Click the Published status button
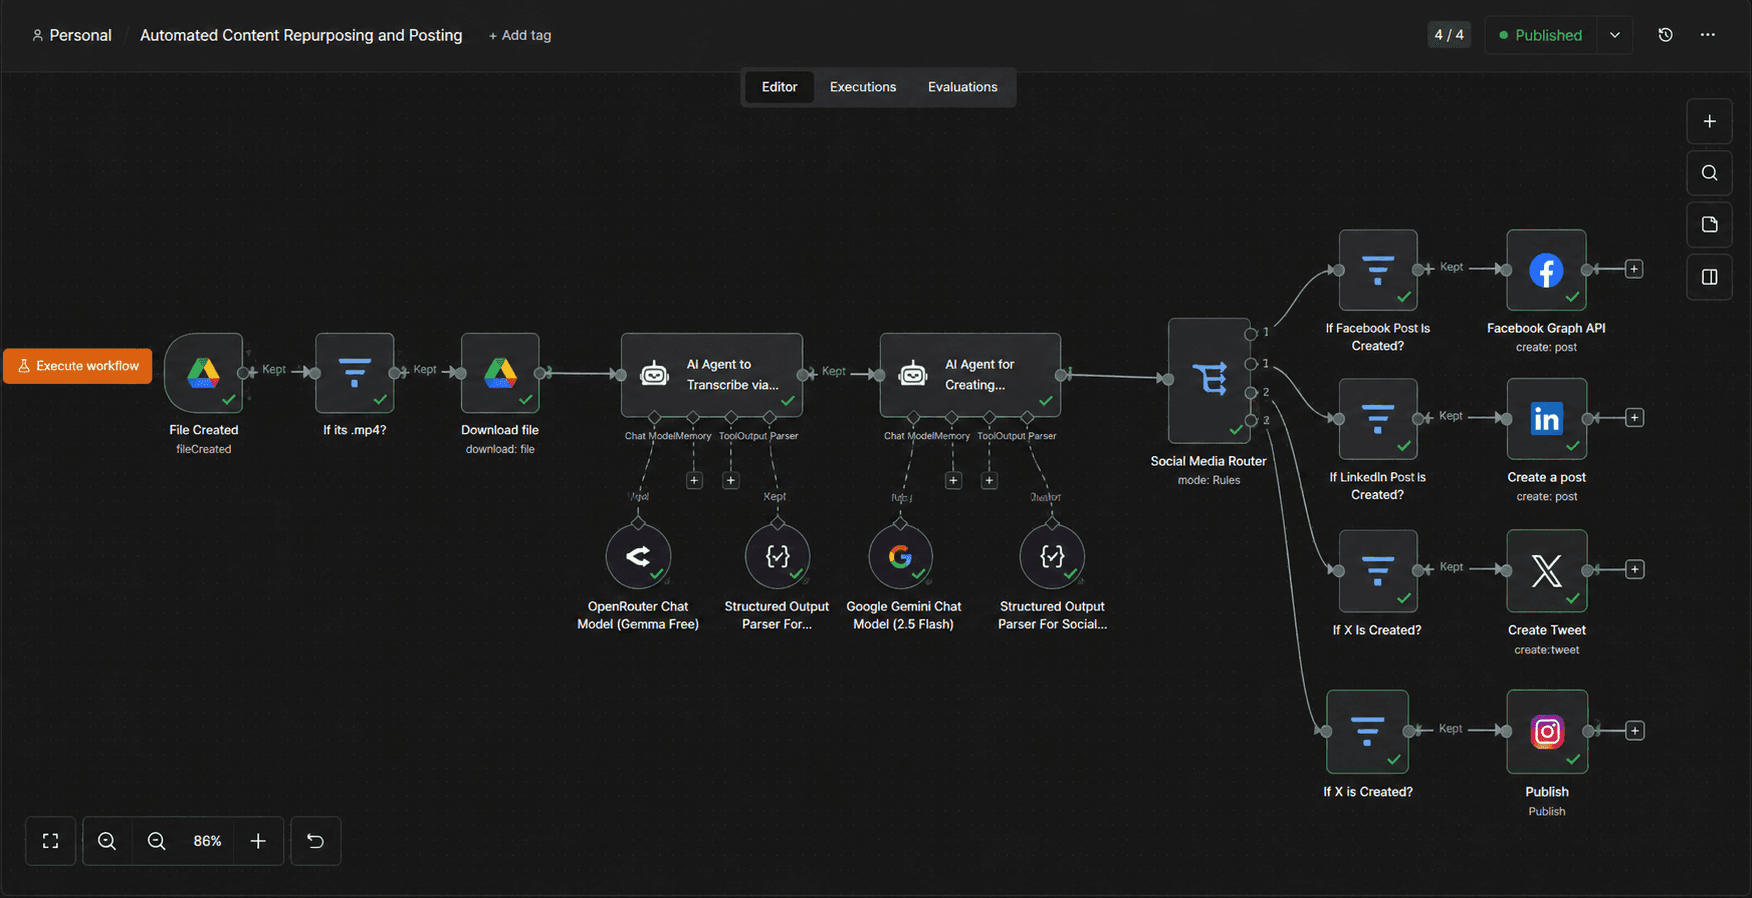This screenshot has width=1752, height=898. (1541, 35)
